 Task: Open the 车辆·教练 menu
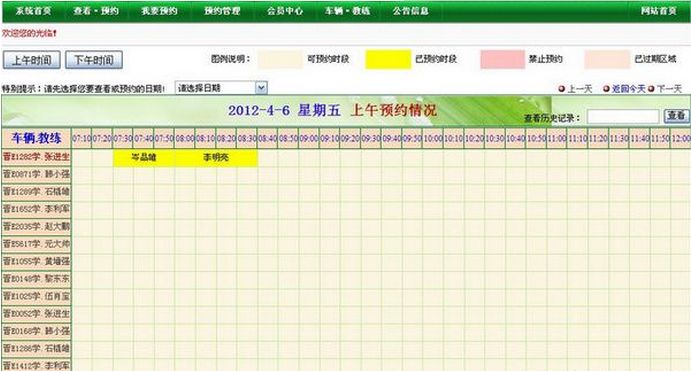point(347,11)
